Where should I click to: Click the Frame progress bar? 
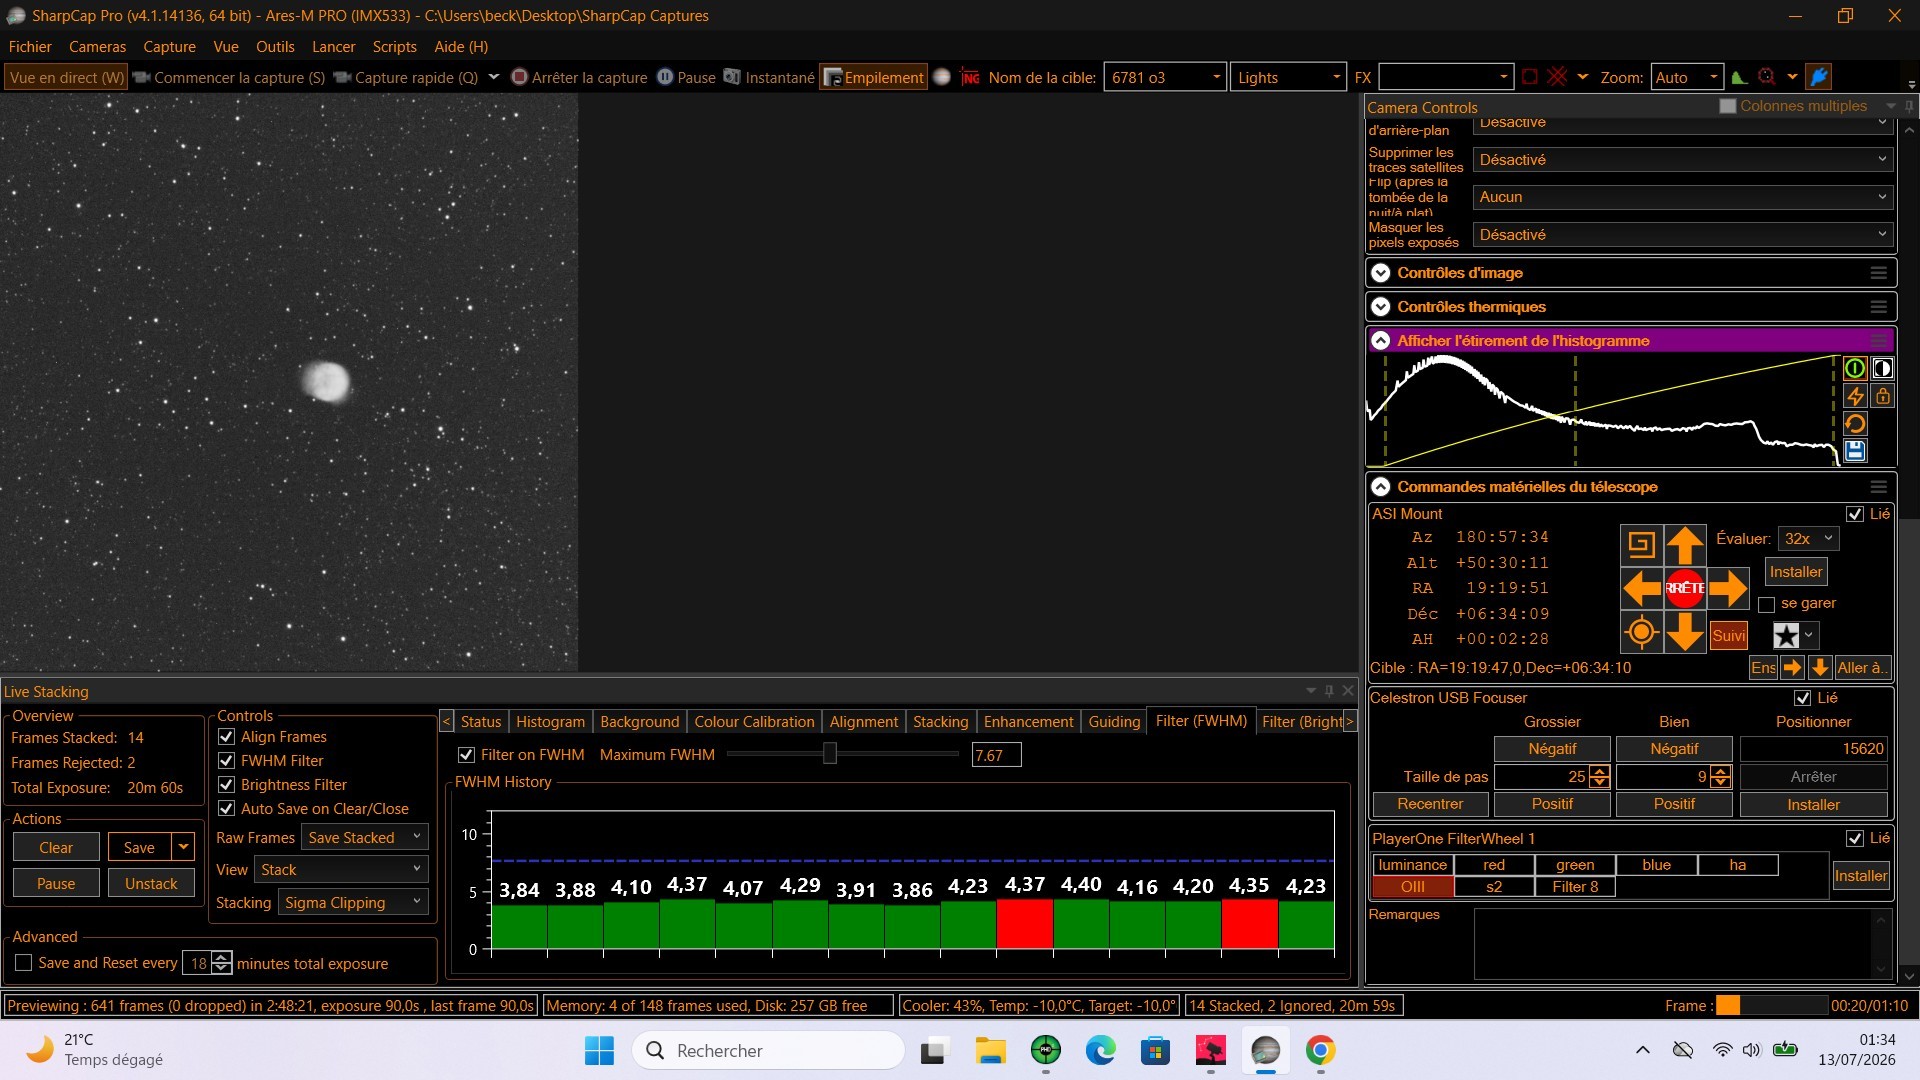click(1770, 1006)
